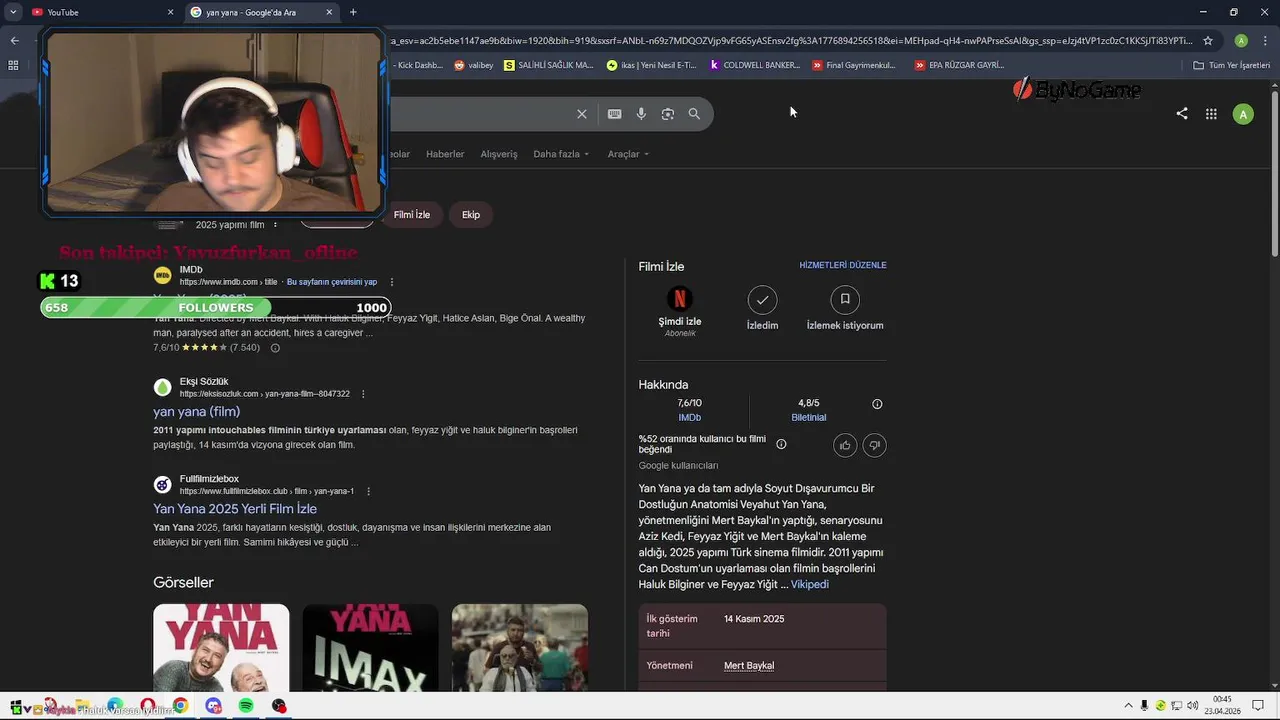Image resolution: width=1280 pixels, height=720 pixels.
Task: Open the Vikipedi link in description
Action: pos(810,584)
